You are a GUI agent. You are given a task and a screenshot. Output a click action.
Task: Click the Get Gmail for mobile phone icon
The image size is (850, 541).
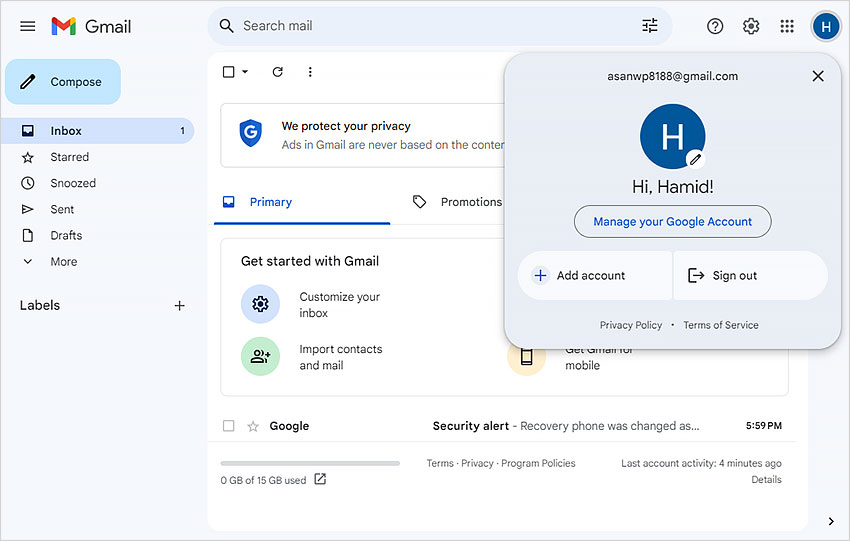tap(526, 357)
